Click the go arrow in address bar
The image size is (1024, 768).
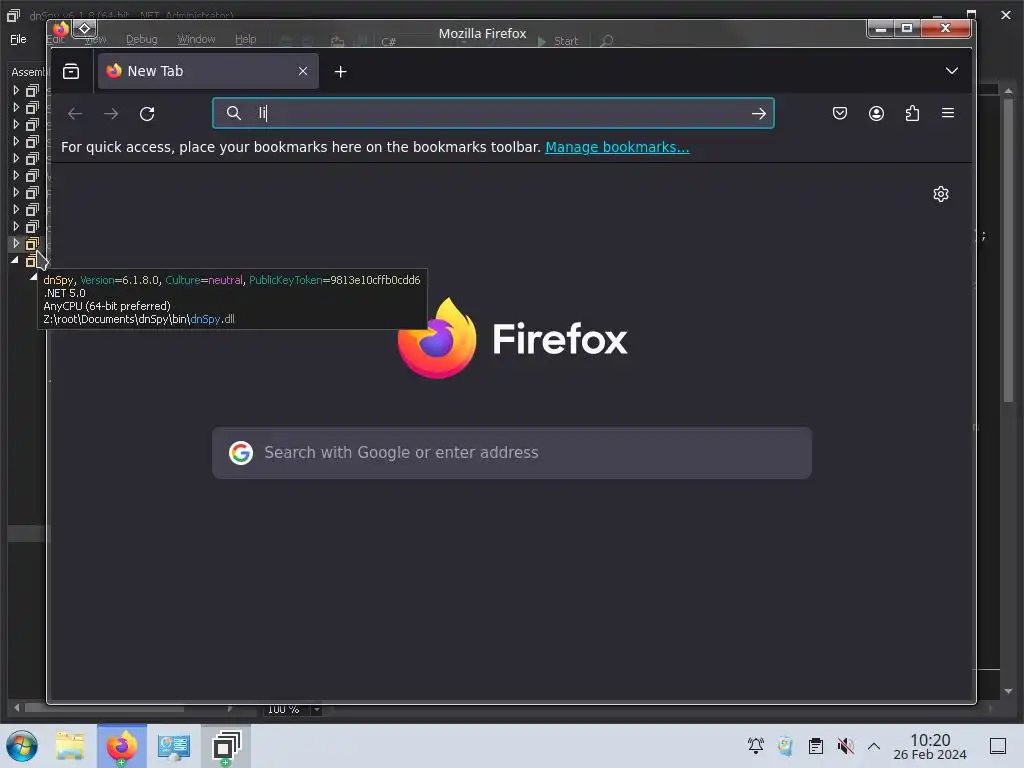(x=758, y=114)
